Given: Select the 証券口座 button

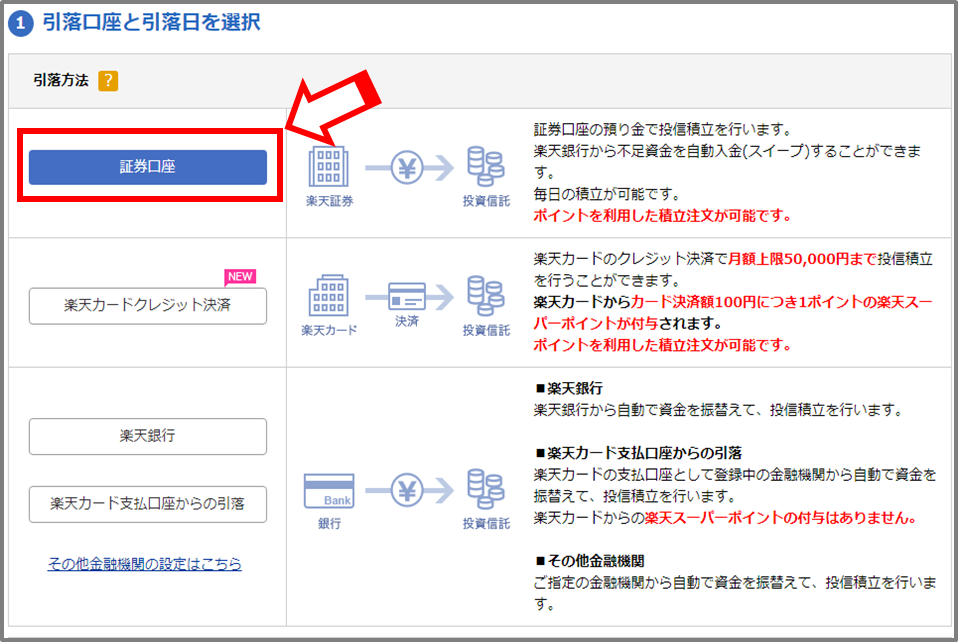Looking at the screenshot, I should click(148, 167).
